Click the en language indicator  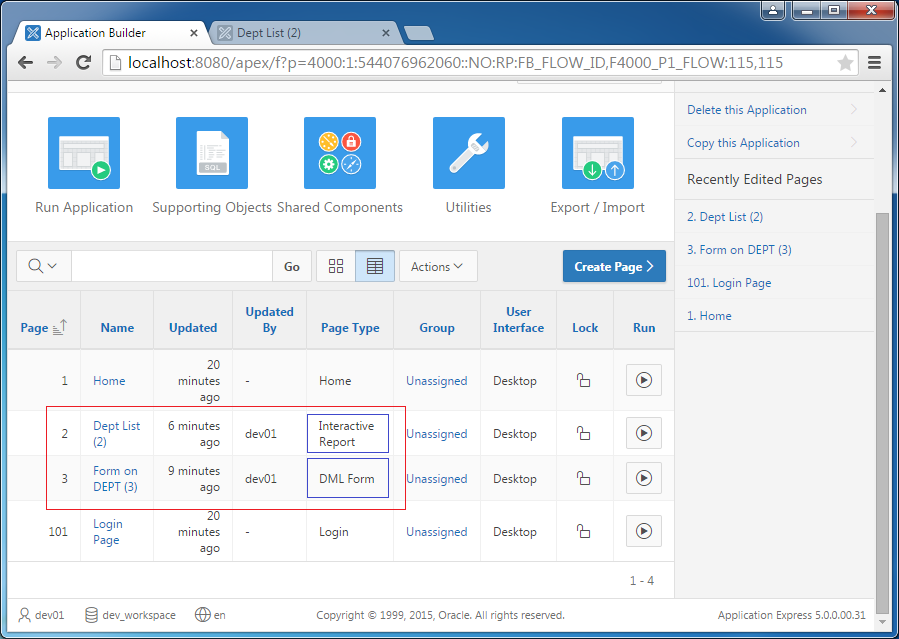coord(210,615)
